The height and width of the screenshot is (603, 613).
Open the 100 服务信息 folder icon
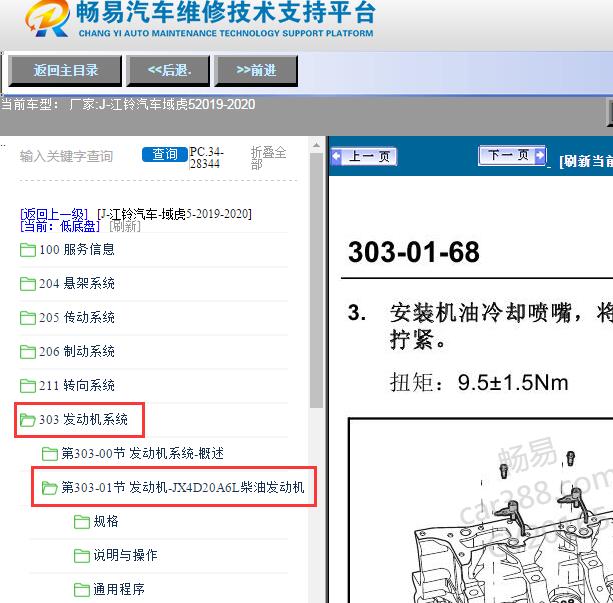pyautogui.click(x=28, y=250)
